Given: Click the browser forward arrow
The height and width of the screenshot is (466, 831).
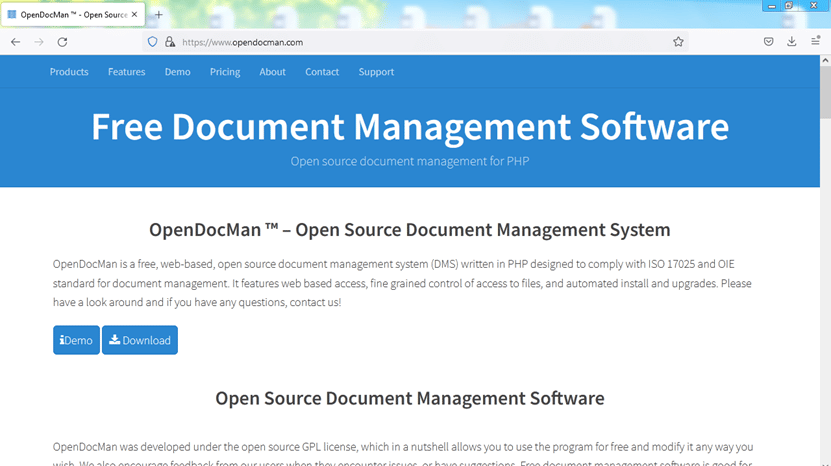Looking at the screenshot, I should click(39, 42).
